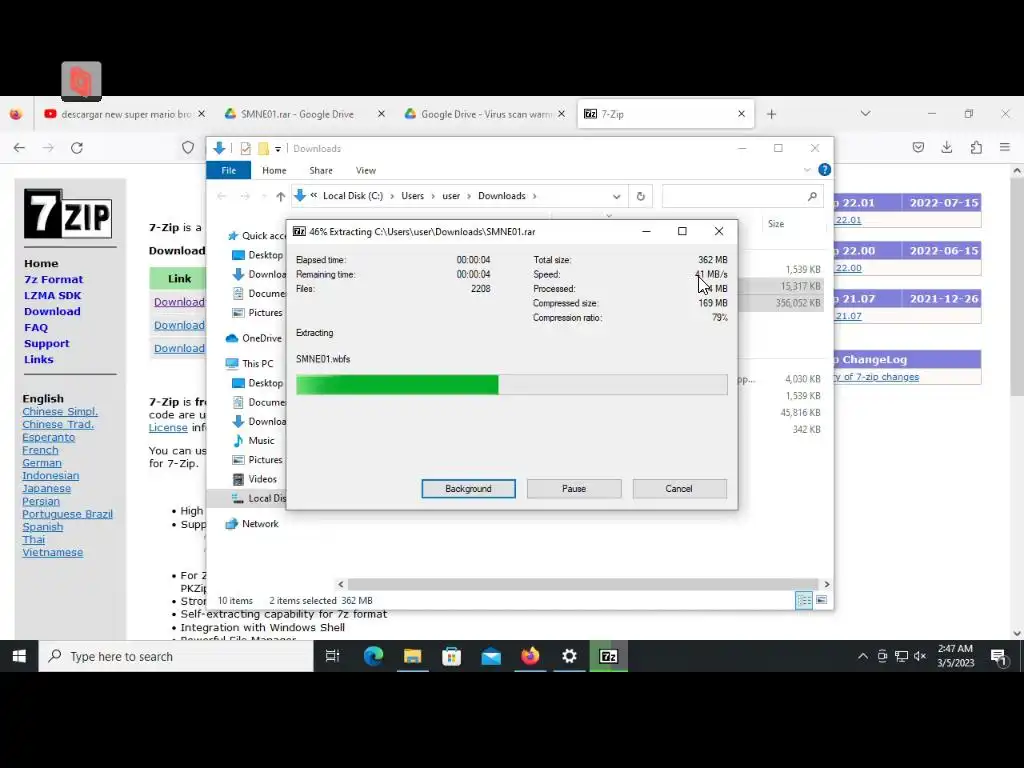Open the File tab in Explorer

point(229,170)
